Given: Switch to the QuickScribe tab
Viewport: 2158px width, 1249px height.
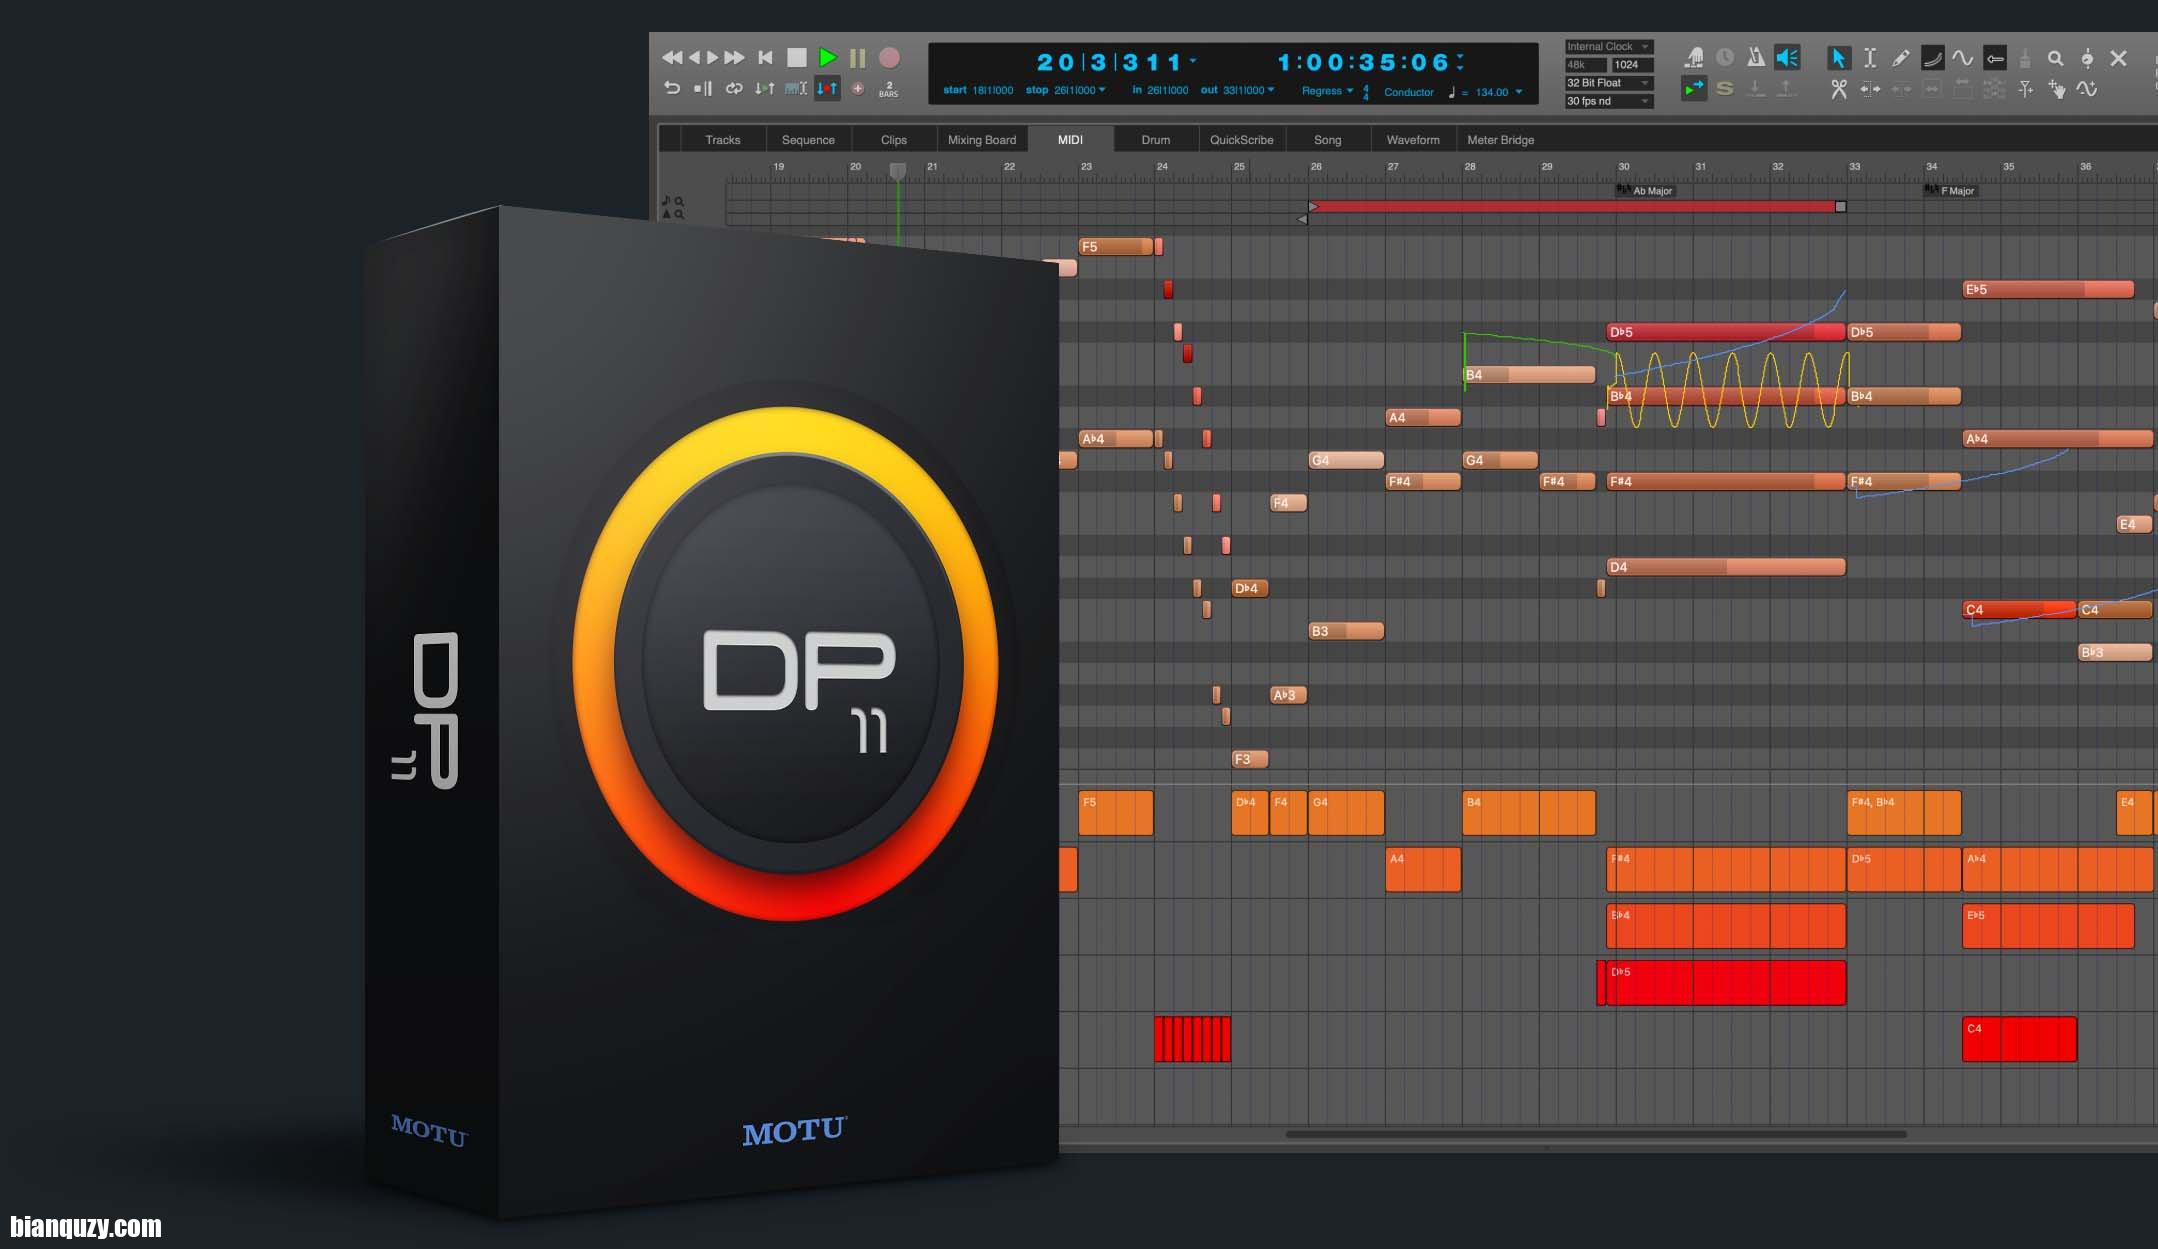Looking at the screenshot, I should click(x=1241, y=140).
